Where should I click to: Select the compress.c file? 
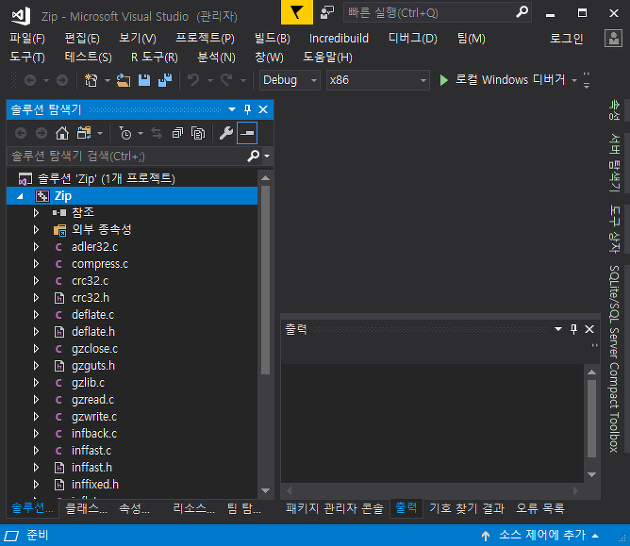[100, 264]
